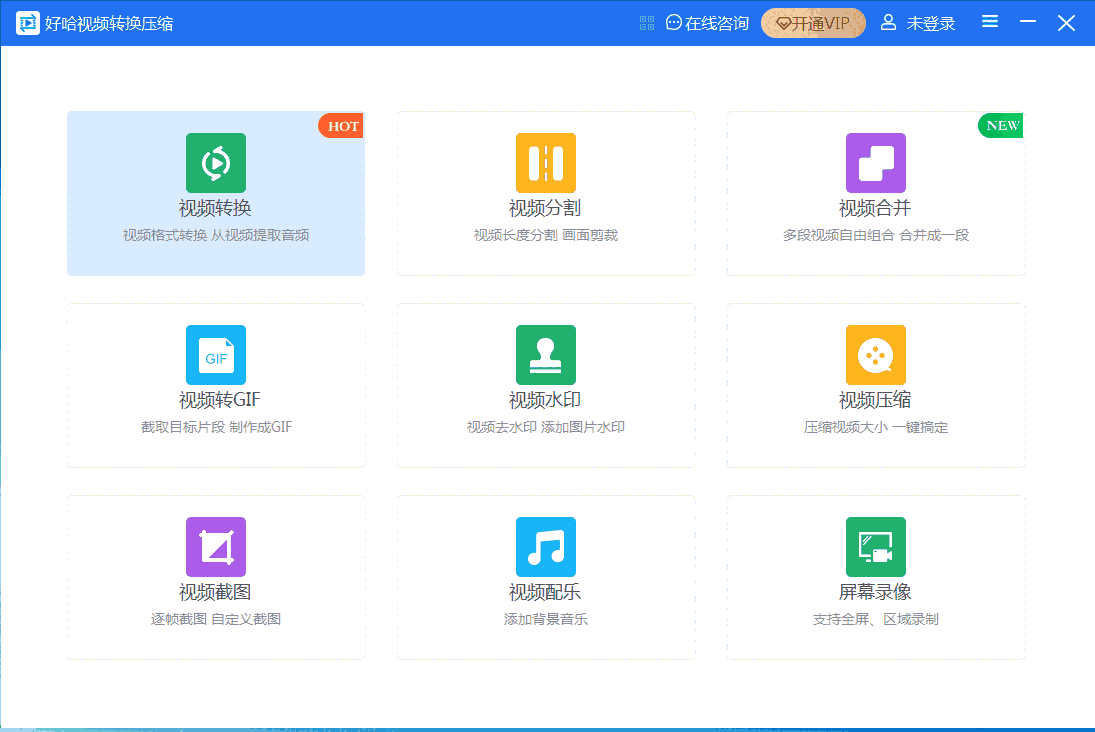Open the Video Screenshot (视频截图) crop icon
This screenshot has height=732, width=1095.
215,547
